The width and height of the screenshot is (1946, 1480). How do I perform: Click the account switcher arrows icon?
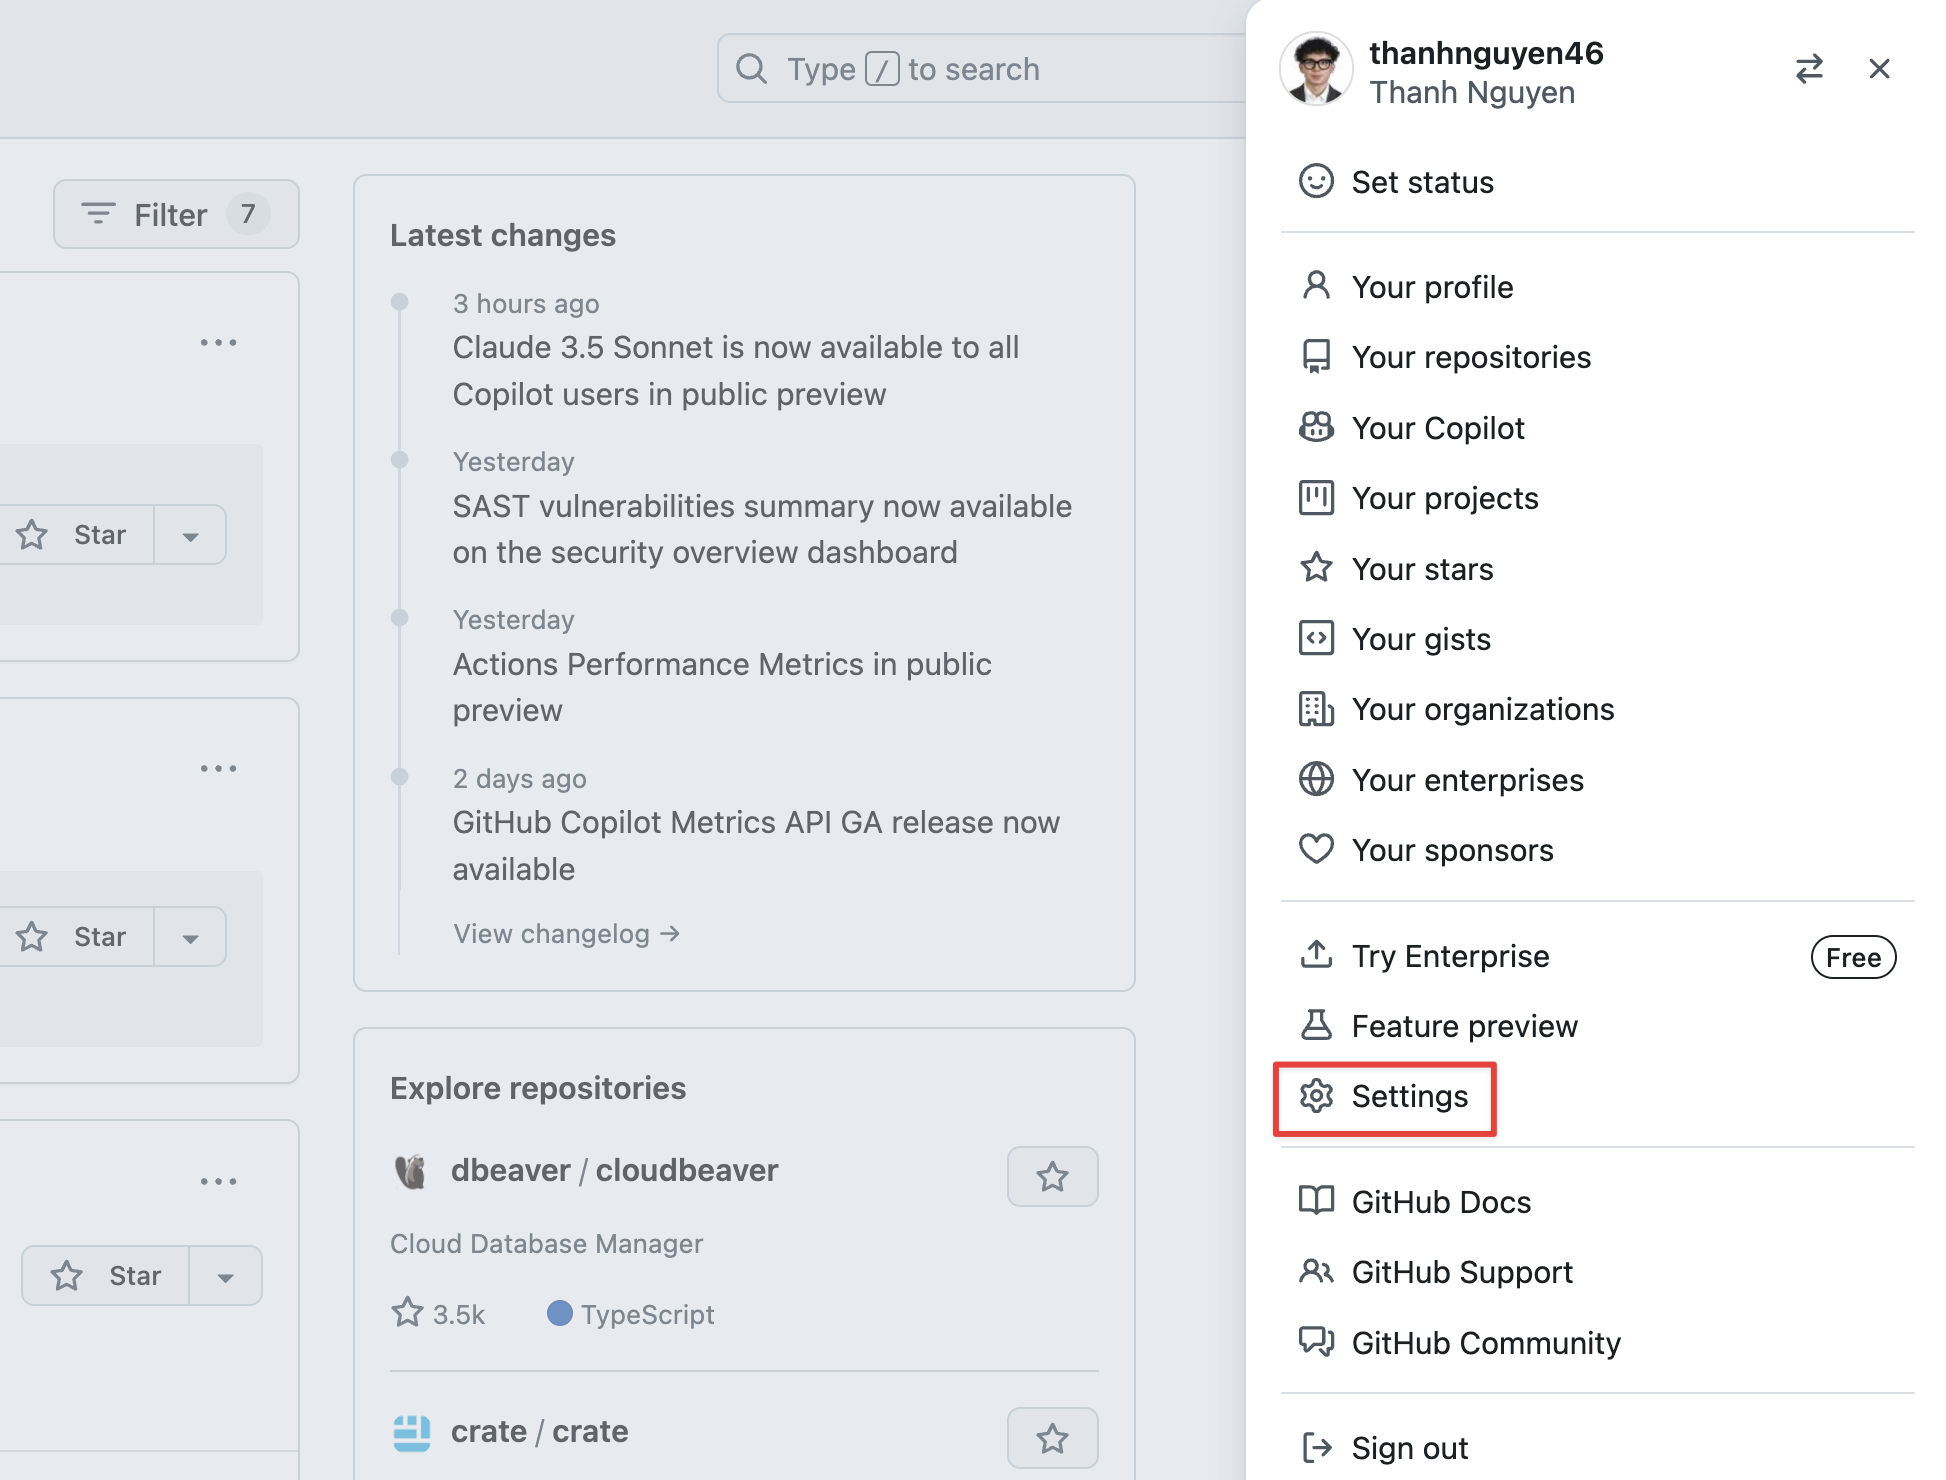tap(1808, 69)
